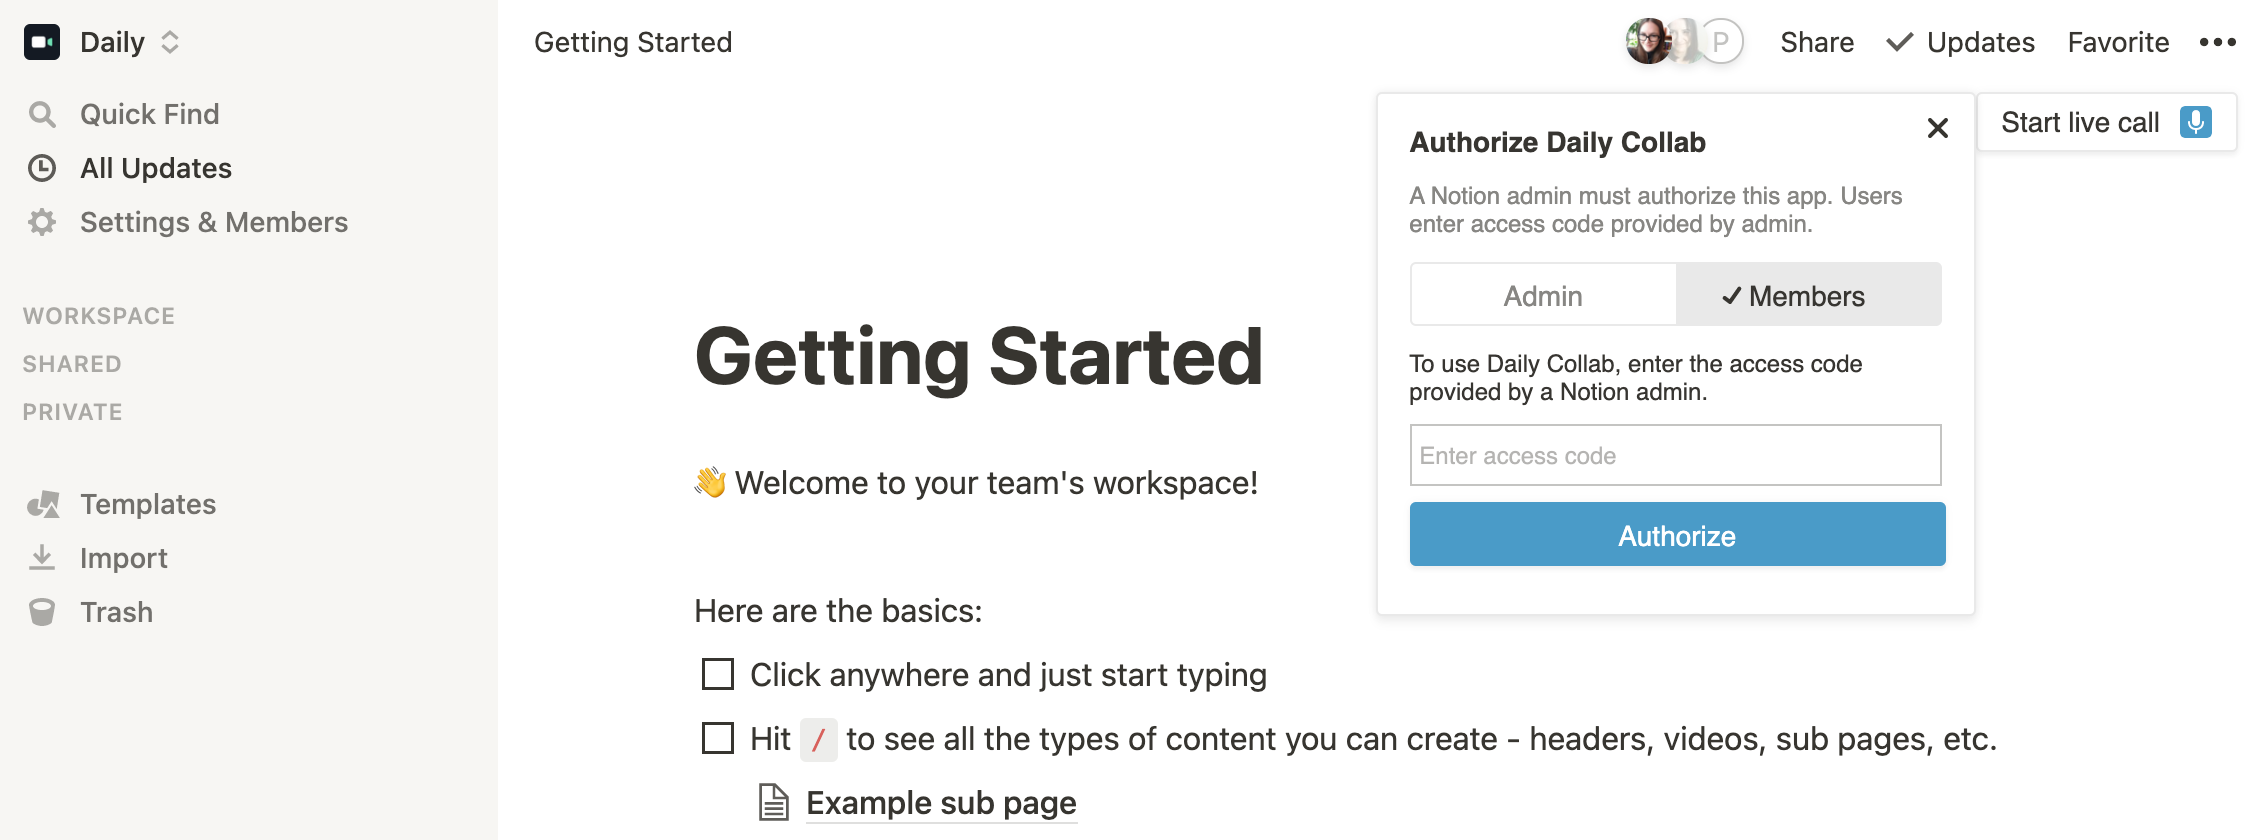Expand the WORKSPACE sidebar section
The image size is (2264, 840).
click(99, 316)
